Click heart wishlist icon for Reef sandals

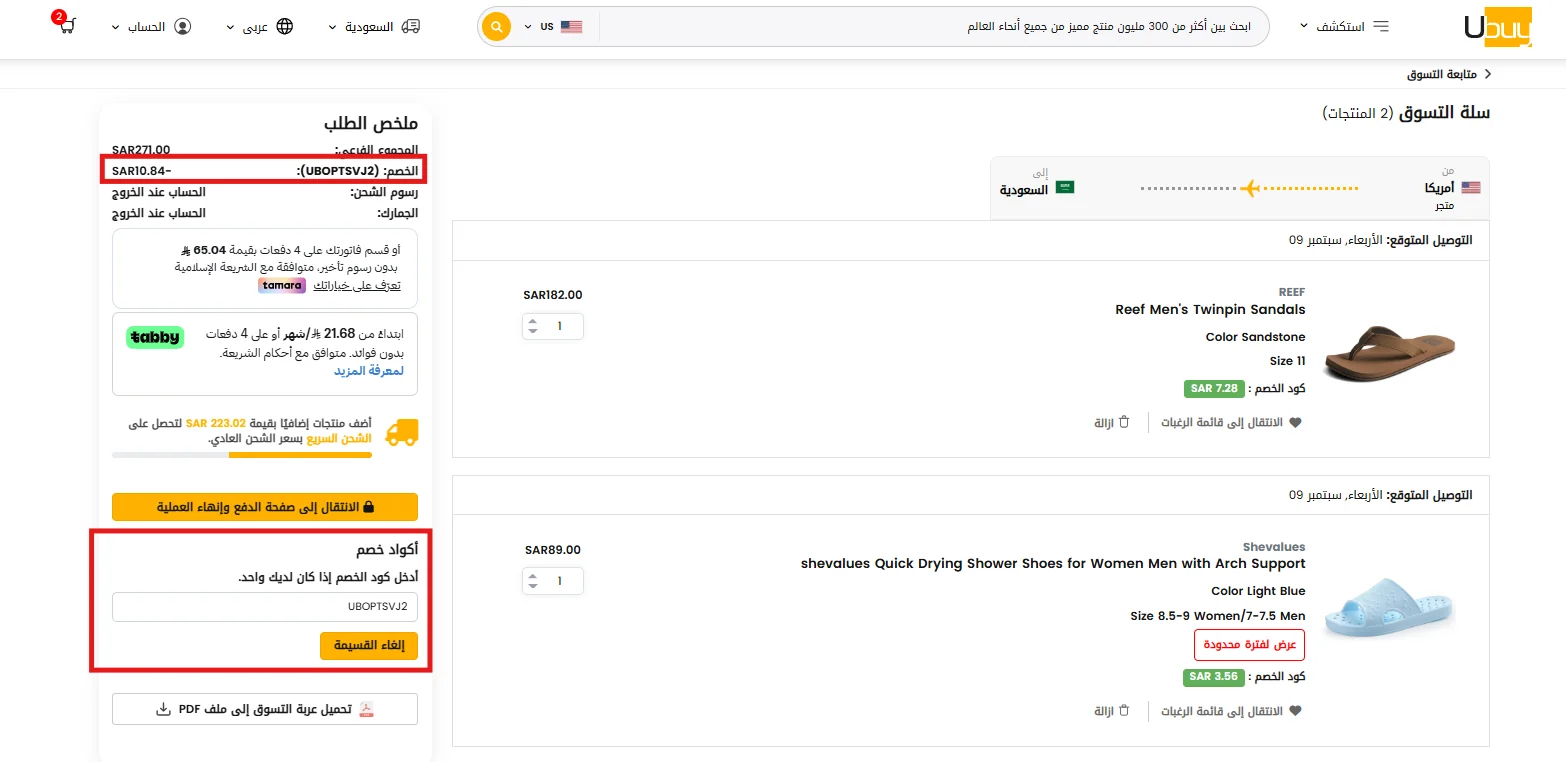point(1295,423)
